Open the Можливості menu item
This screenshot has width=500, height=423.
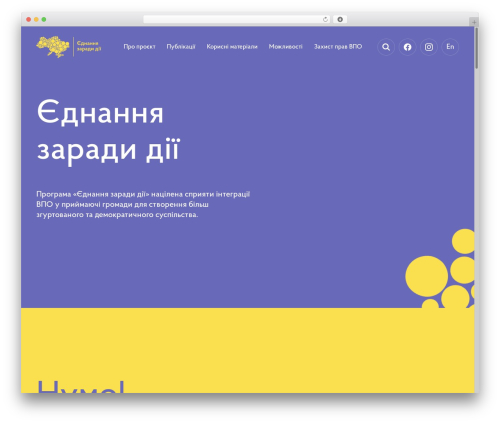[x=286, y=47]
